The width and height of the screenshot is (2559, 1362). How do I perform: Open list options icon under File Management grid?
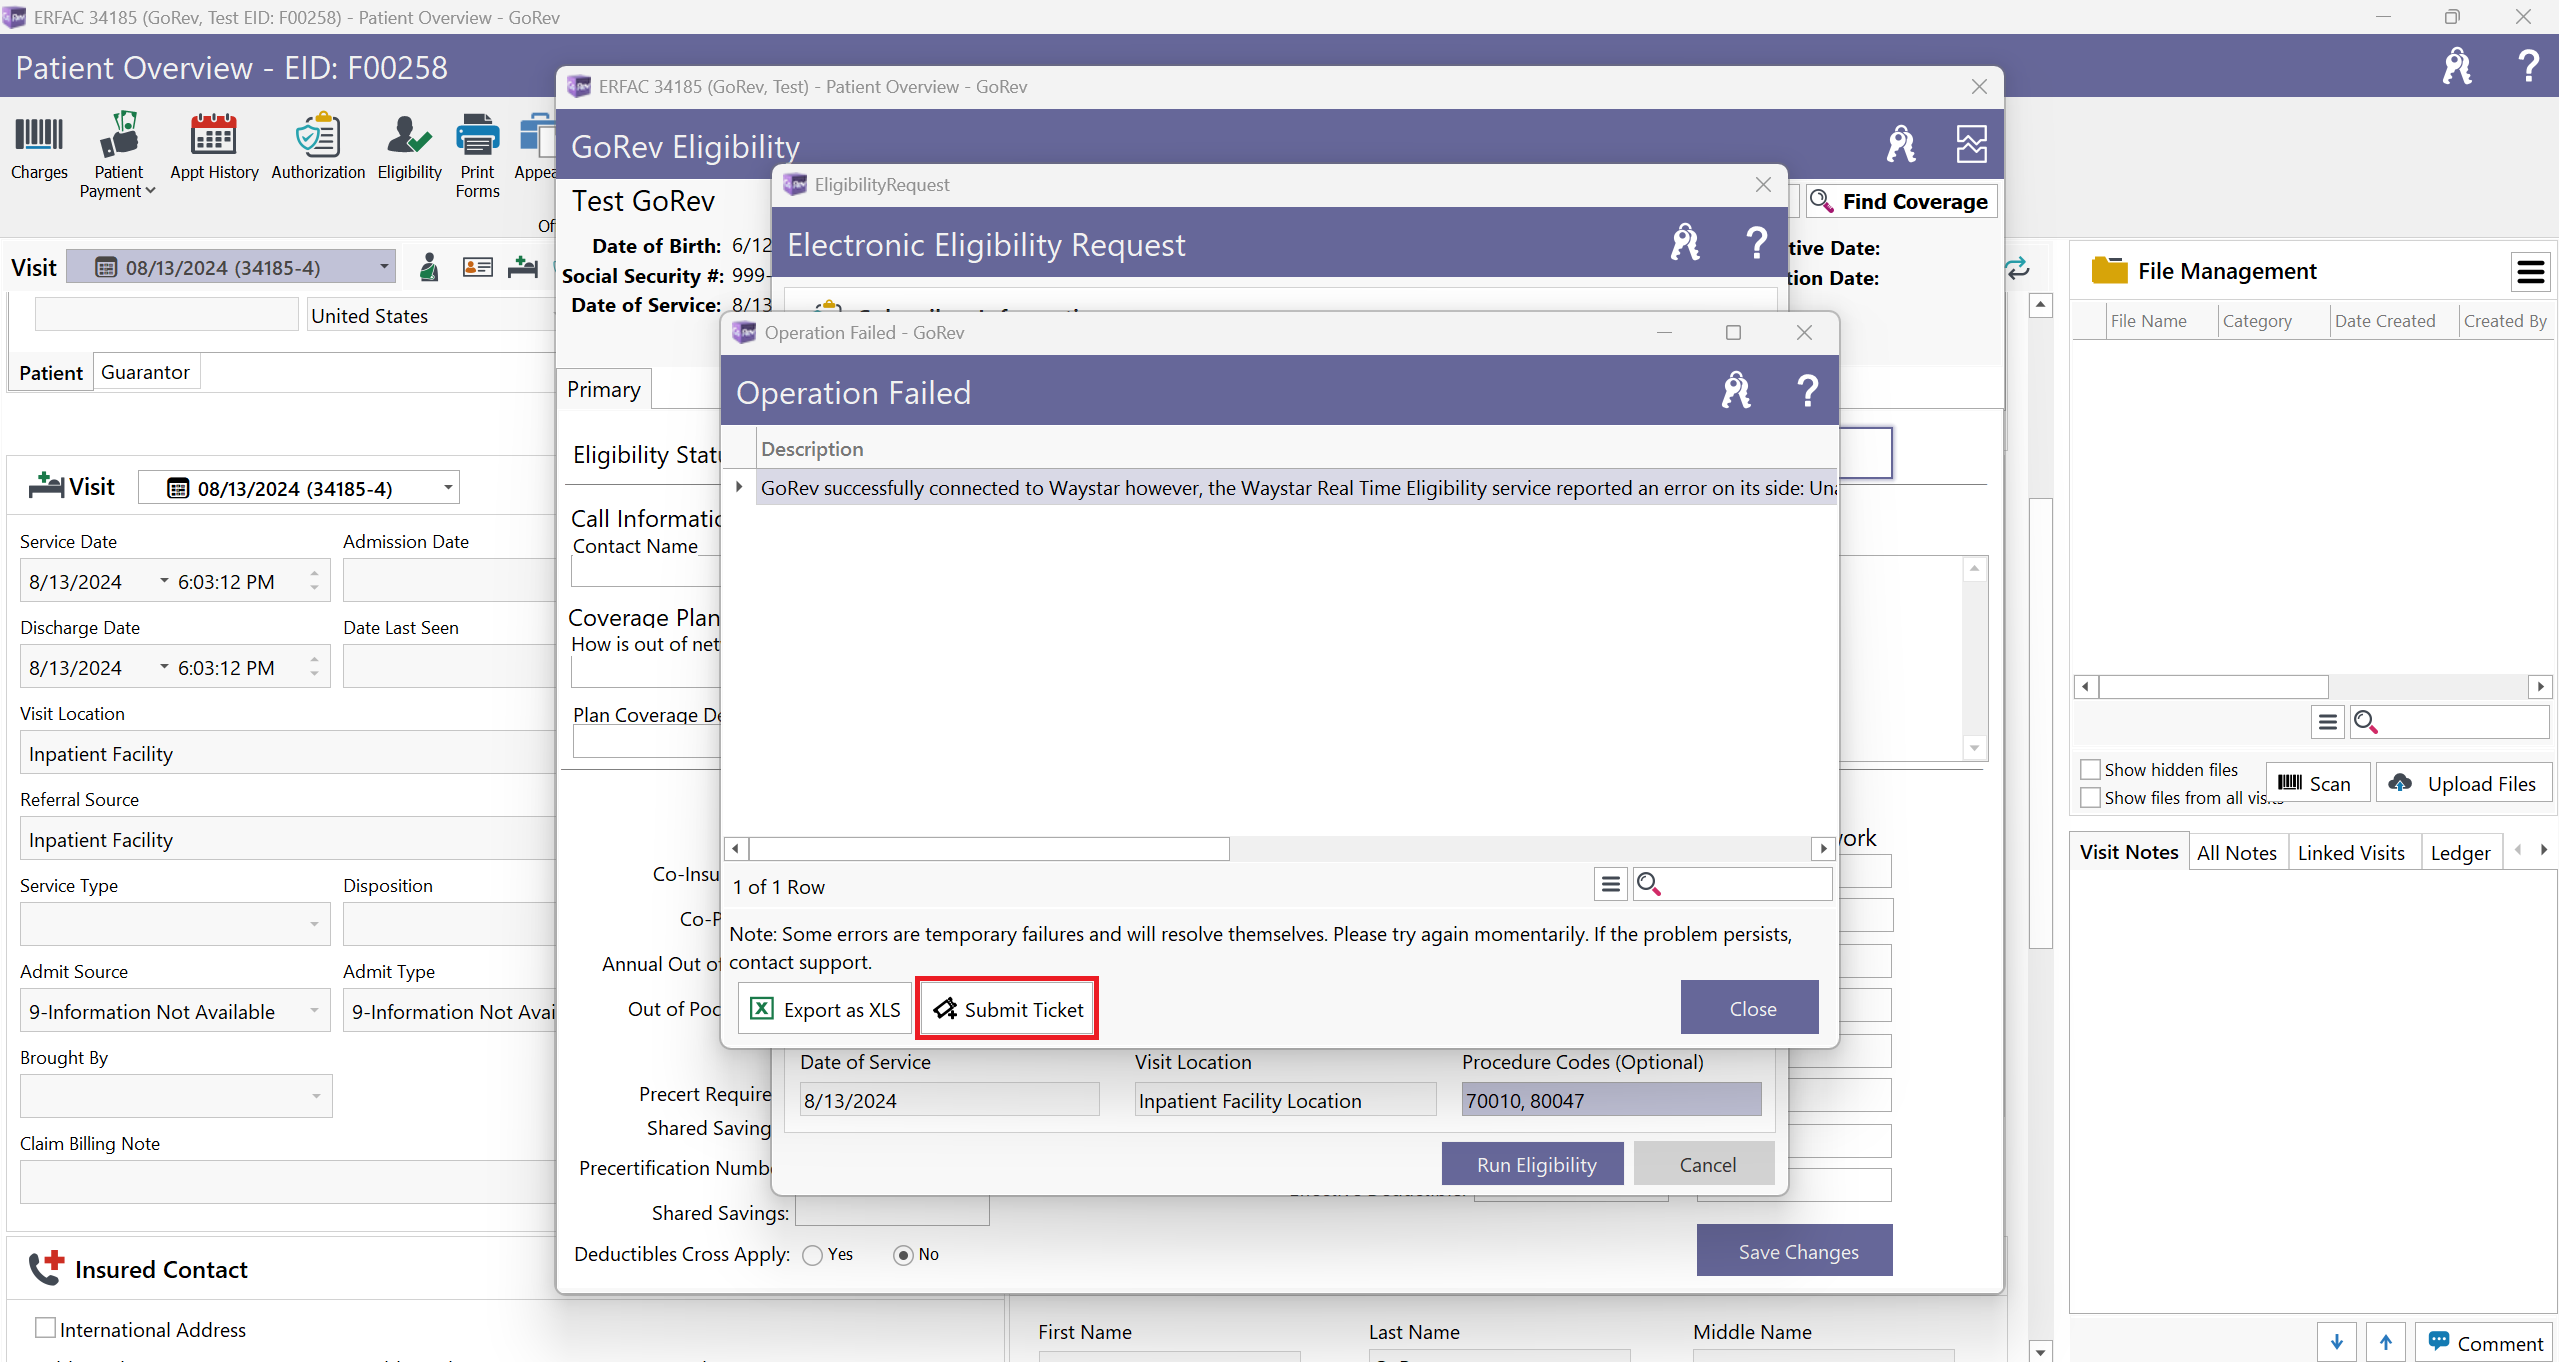pyautogui.click(x=2328, y=722)
